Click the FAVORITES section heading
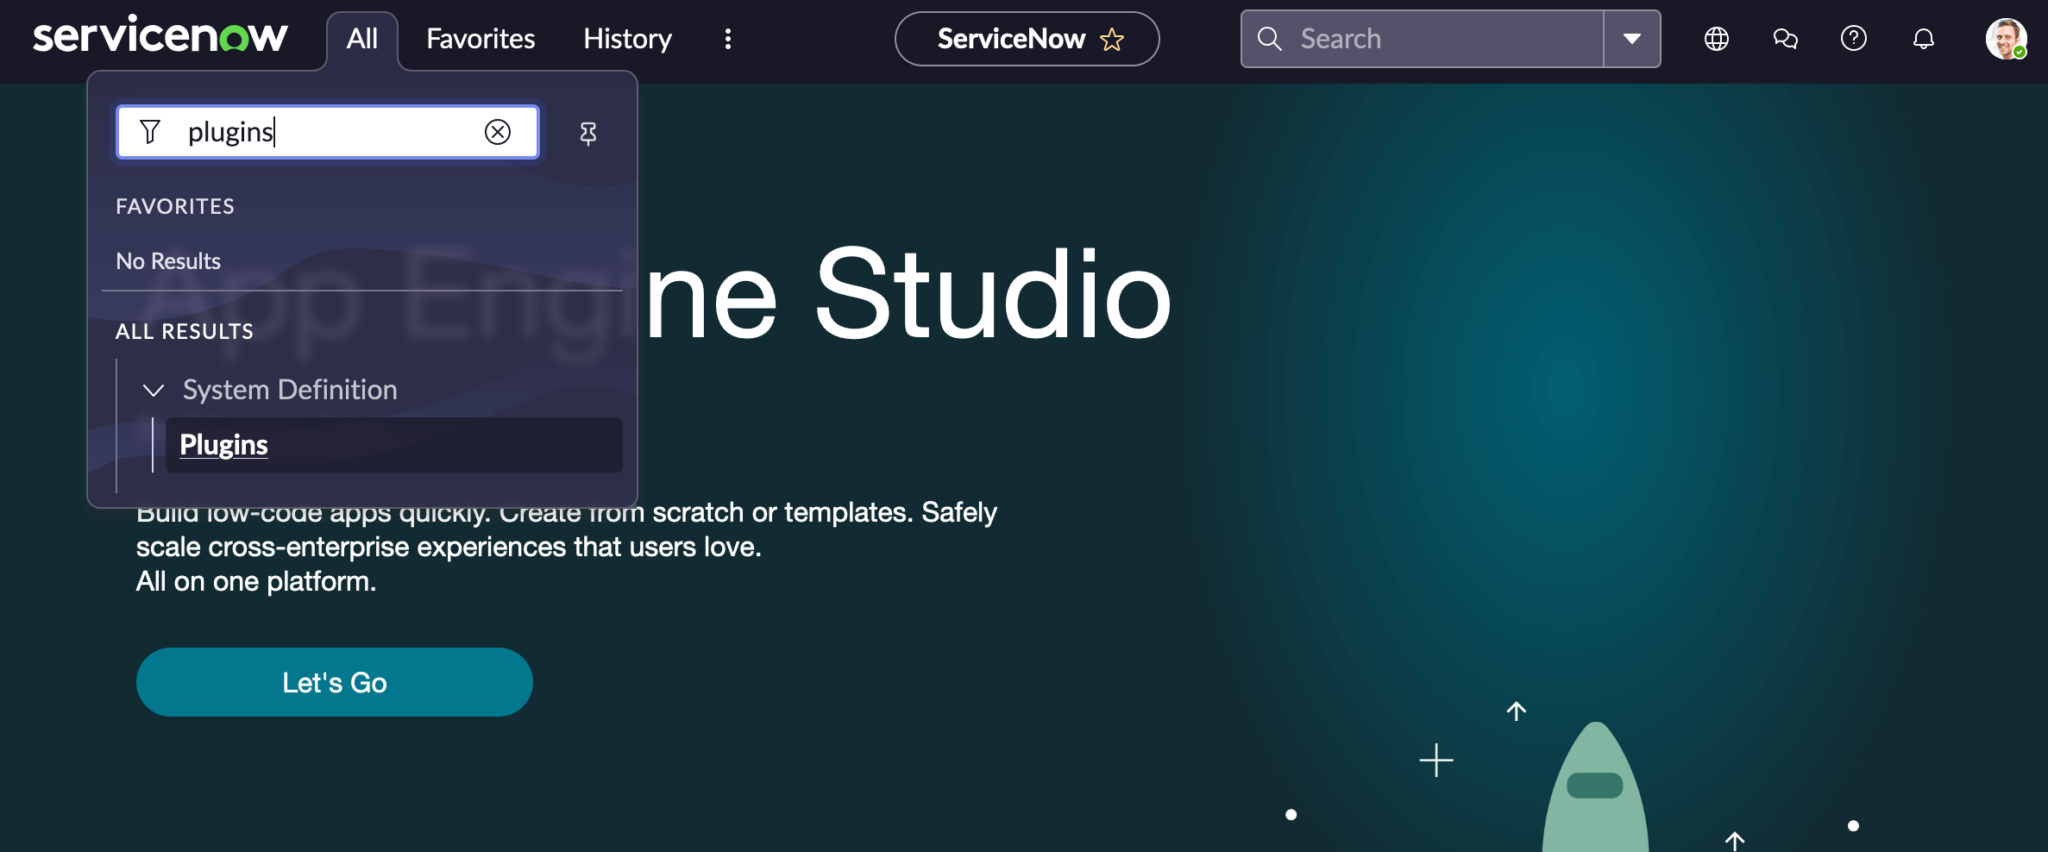The height and width of the screenshot is (852, 2048). coord(175,206)
